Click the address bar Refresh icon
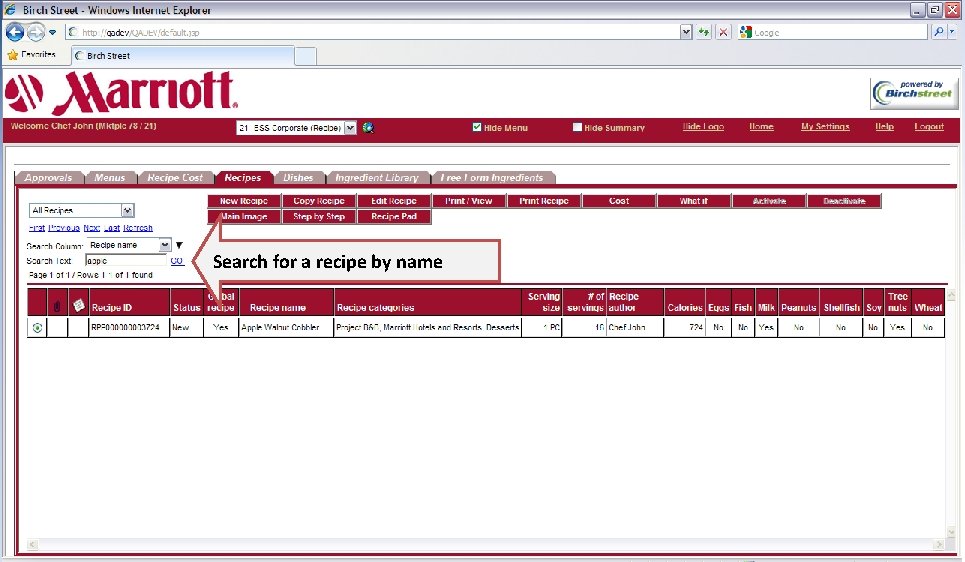Screen dimensions: 965x562 coord(704,32)
